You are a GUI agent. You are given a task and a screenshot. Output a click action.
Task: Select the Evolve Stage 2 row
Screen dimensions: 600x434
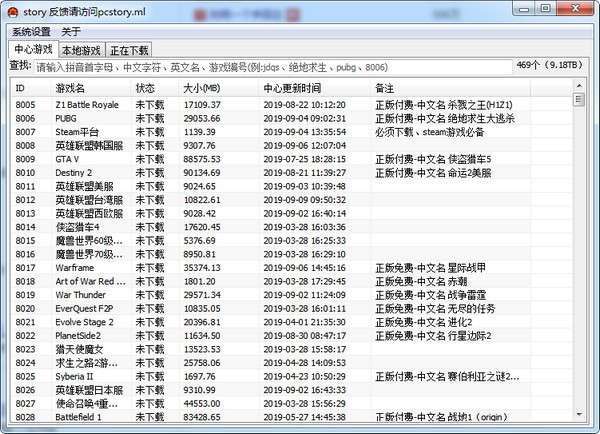point(291,322)
